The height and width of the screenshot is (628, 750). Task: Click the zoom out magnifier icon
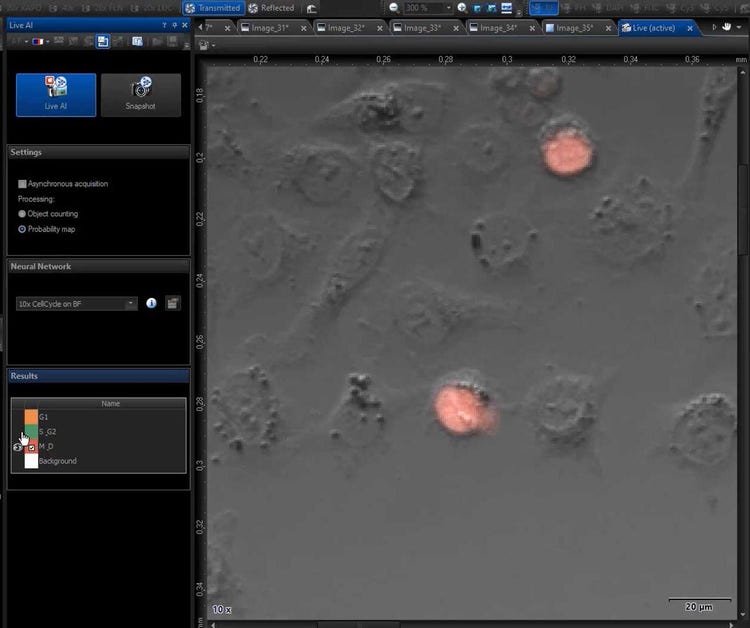click(394, 8)
